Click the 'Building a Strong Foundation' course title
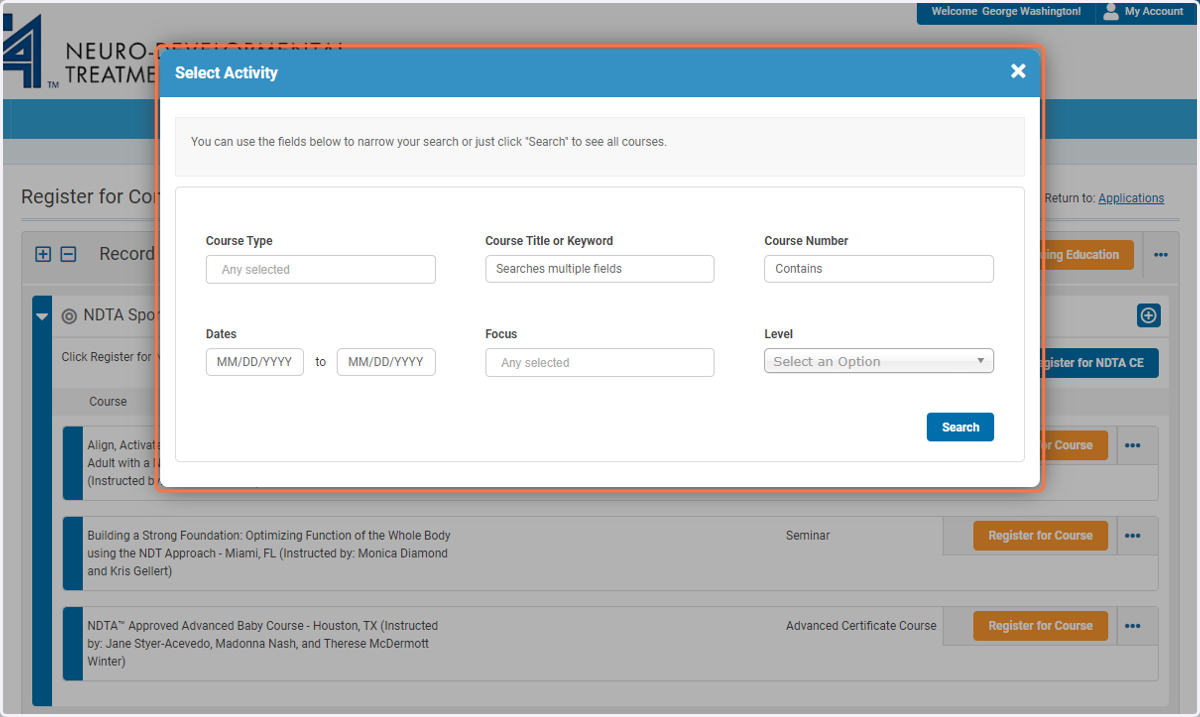Viewport: 1200px width, 717px height. [x=269, y=553]
